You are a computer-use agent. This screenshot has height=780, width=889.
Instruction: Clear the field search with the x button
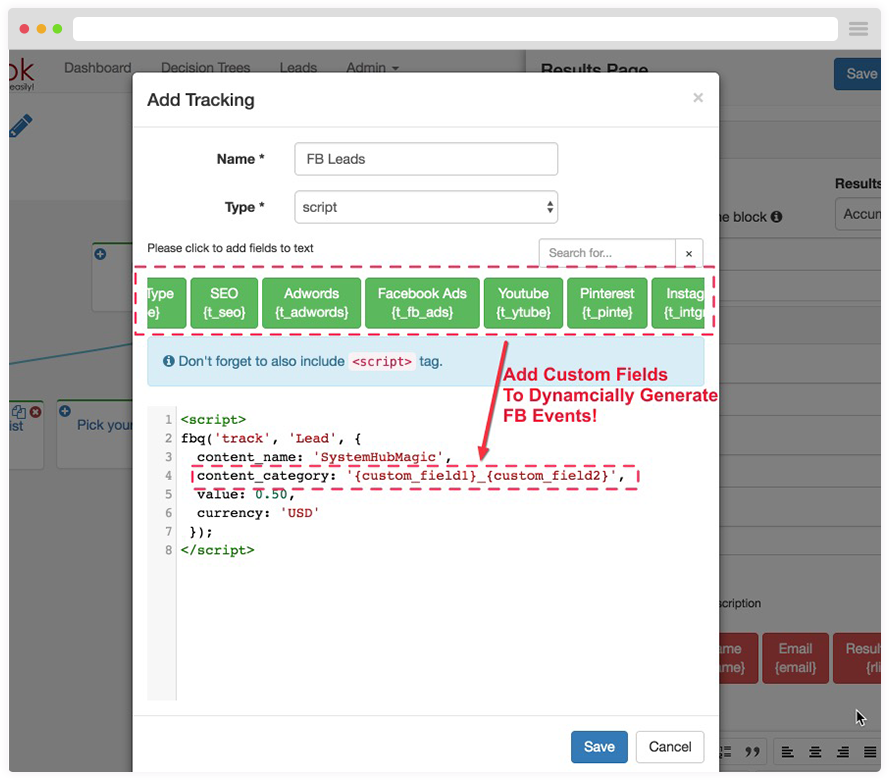click(689, 253)
